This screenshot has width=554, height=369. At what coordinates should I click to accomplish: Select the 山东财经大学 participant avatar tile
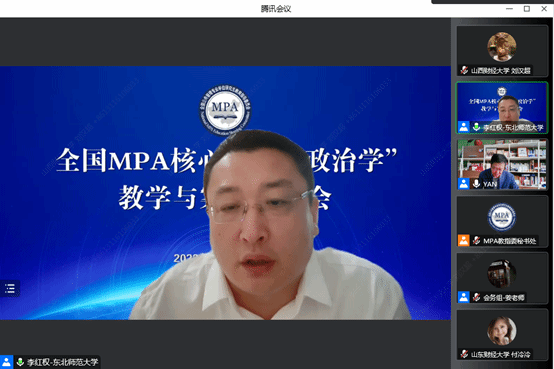pyautogui.click(x=502, y=335)
